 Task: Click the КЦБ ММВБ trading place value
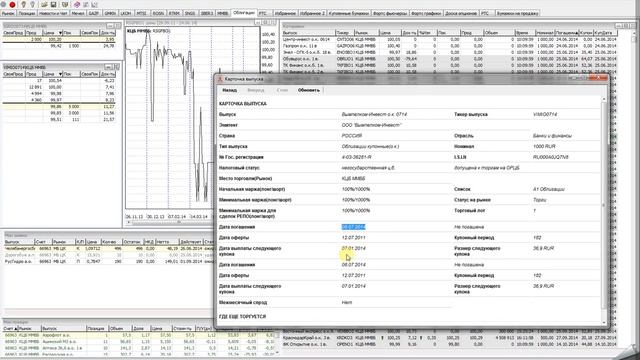353,179
